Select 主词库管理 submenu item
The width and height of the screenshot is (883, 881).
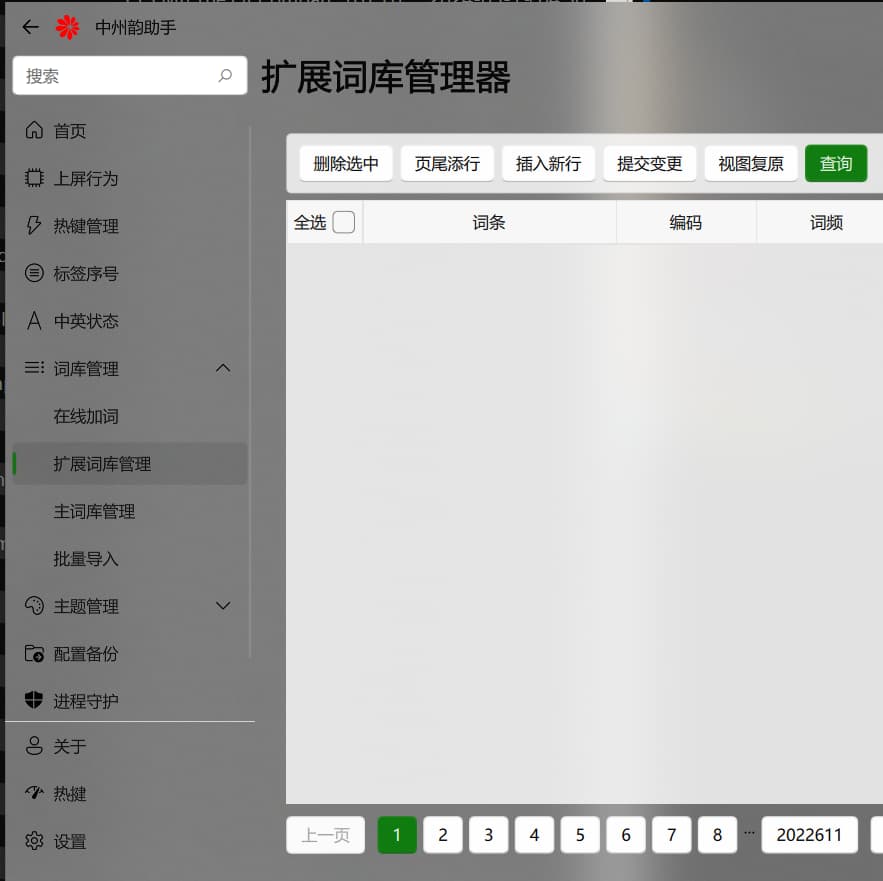coord(94,511)
